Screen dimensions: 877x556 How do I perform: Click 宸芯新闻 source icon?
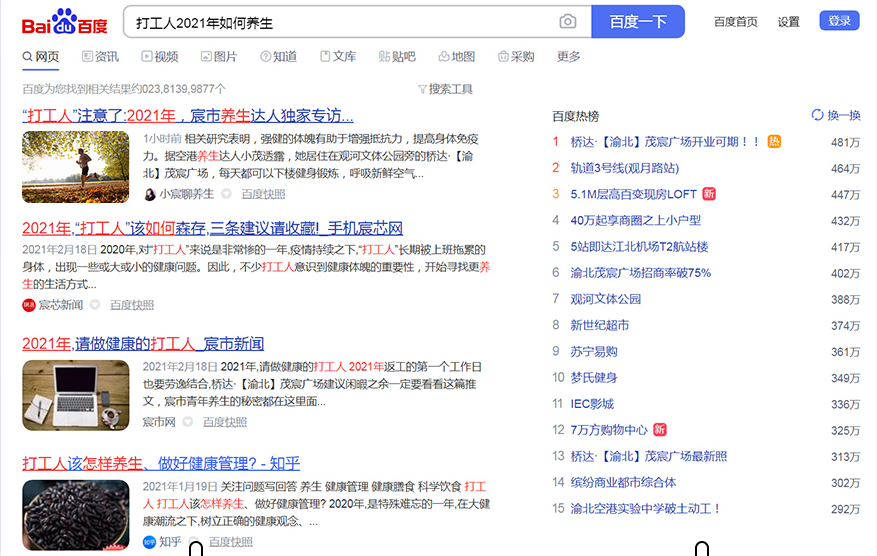[x=29, y=305]
